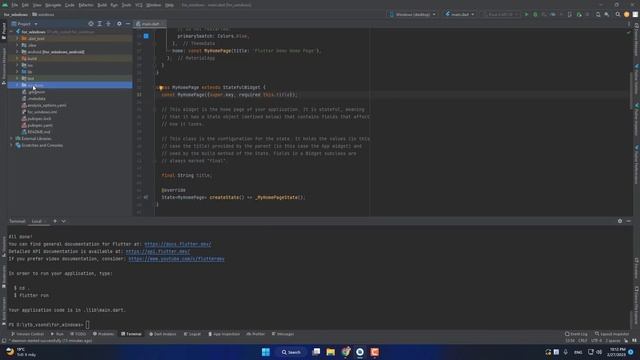Start debugging with the green bug icon
This screenshot has width=640, height=360.
[535, 14]
